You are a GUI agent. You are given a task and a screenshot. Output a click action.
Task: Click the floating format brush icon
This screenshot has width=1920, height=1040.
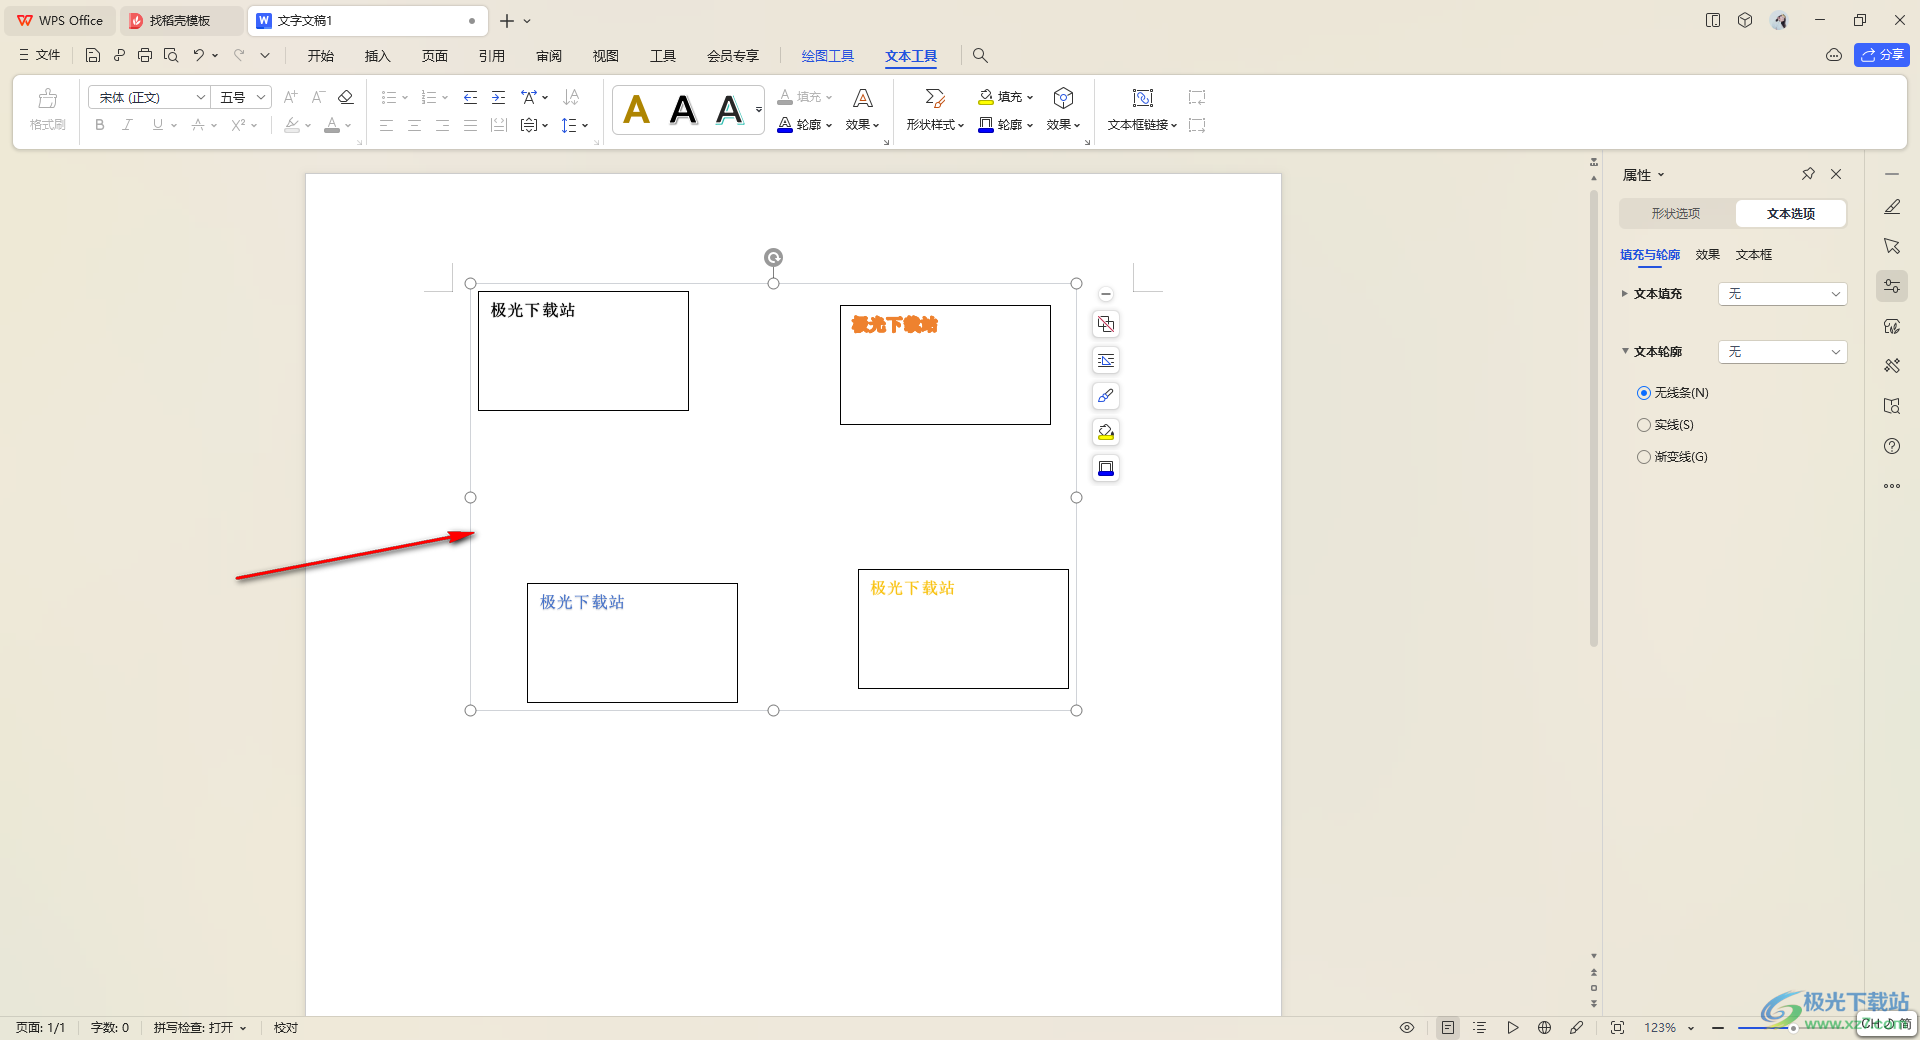tap(1106, 396)
